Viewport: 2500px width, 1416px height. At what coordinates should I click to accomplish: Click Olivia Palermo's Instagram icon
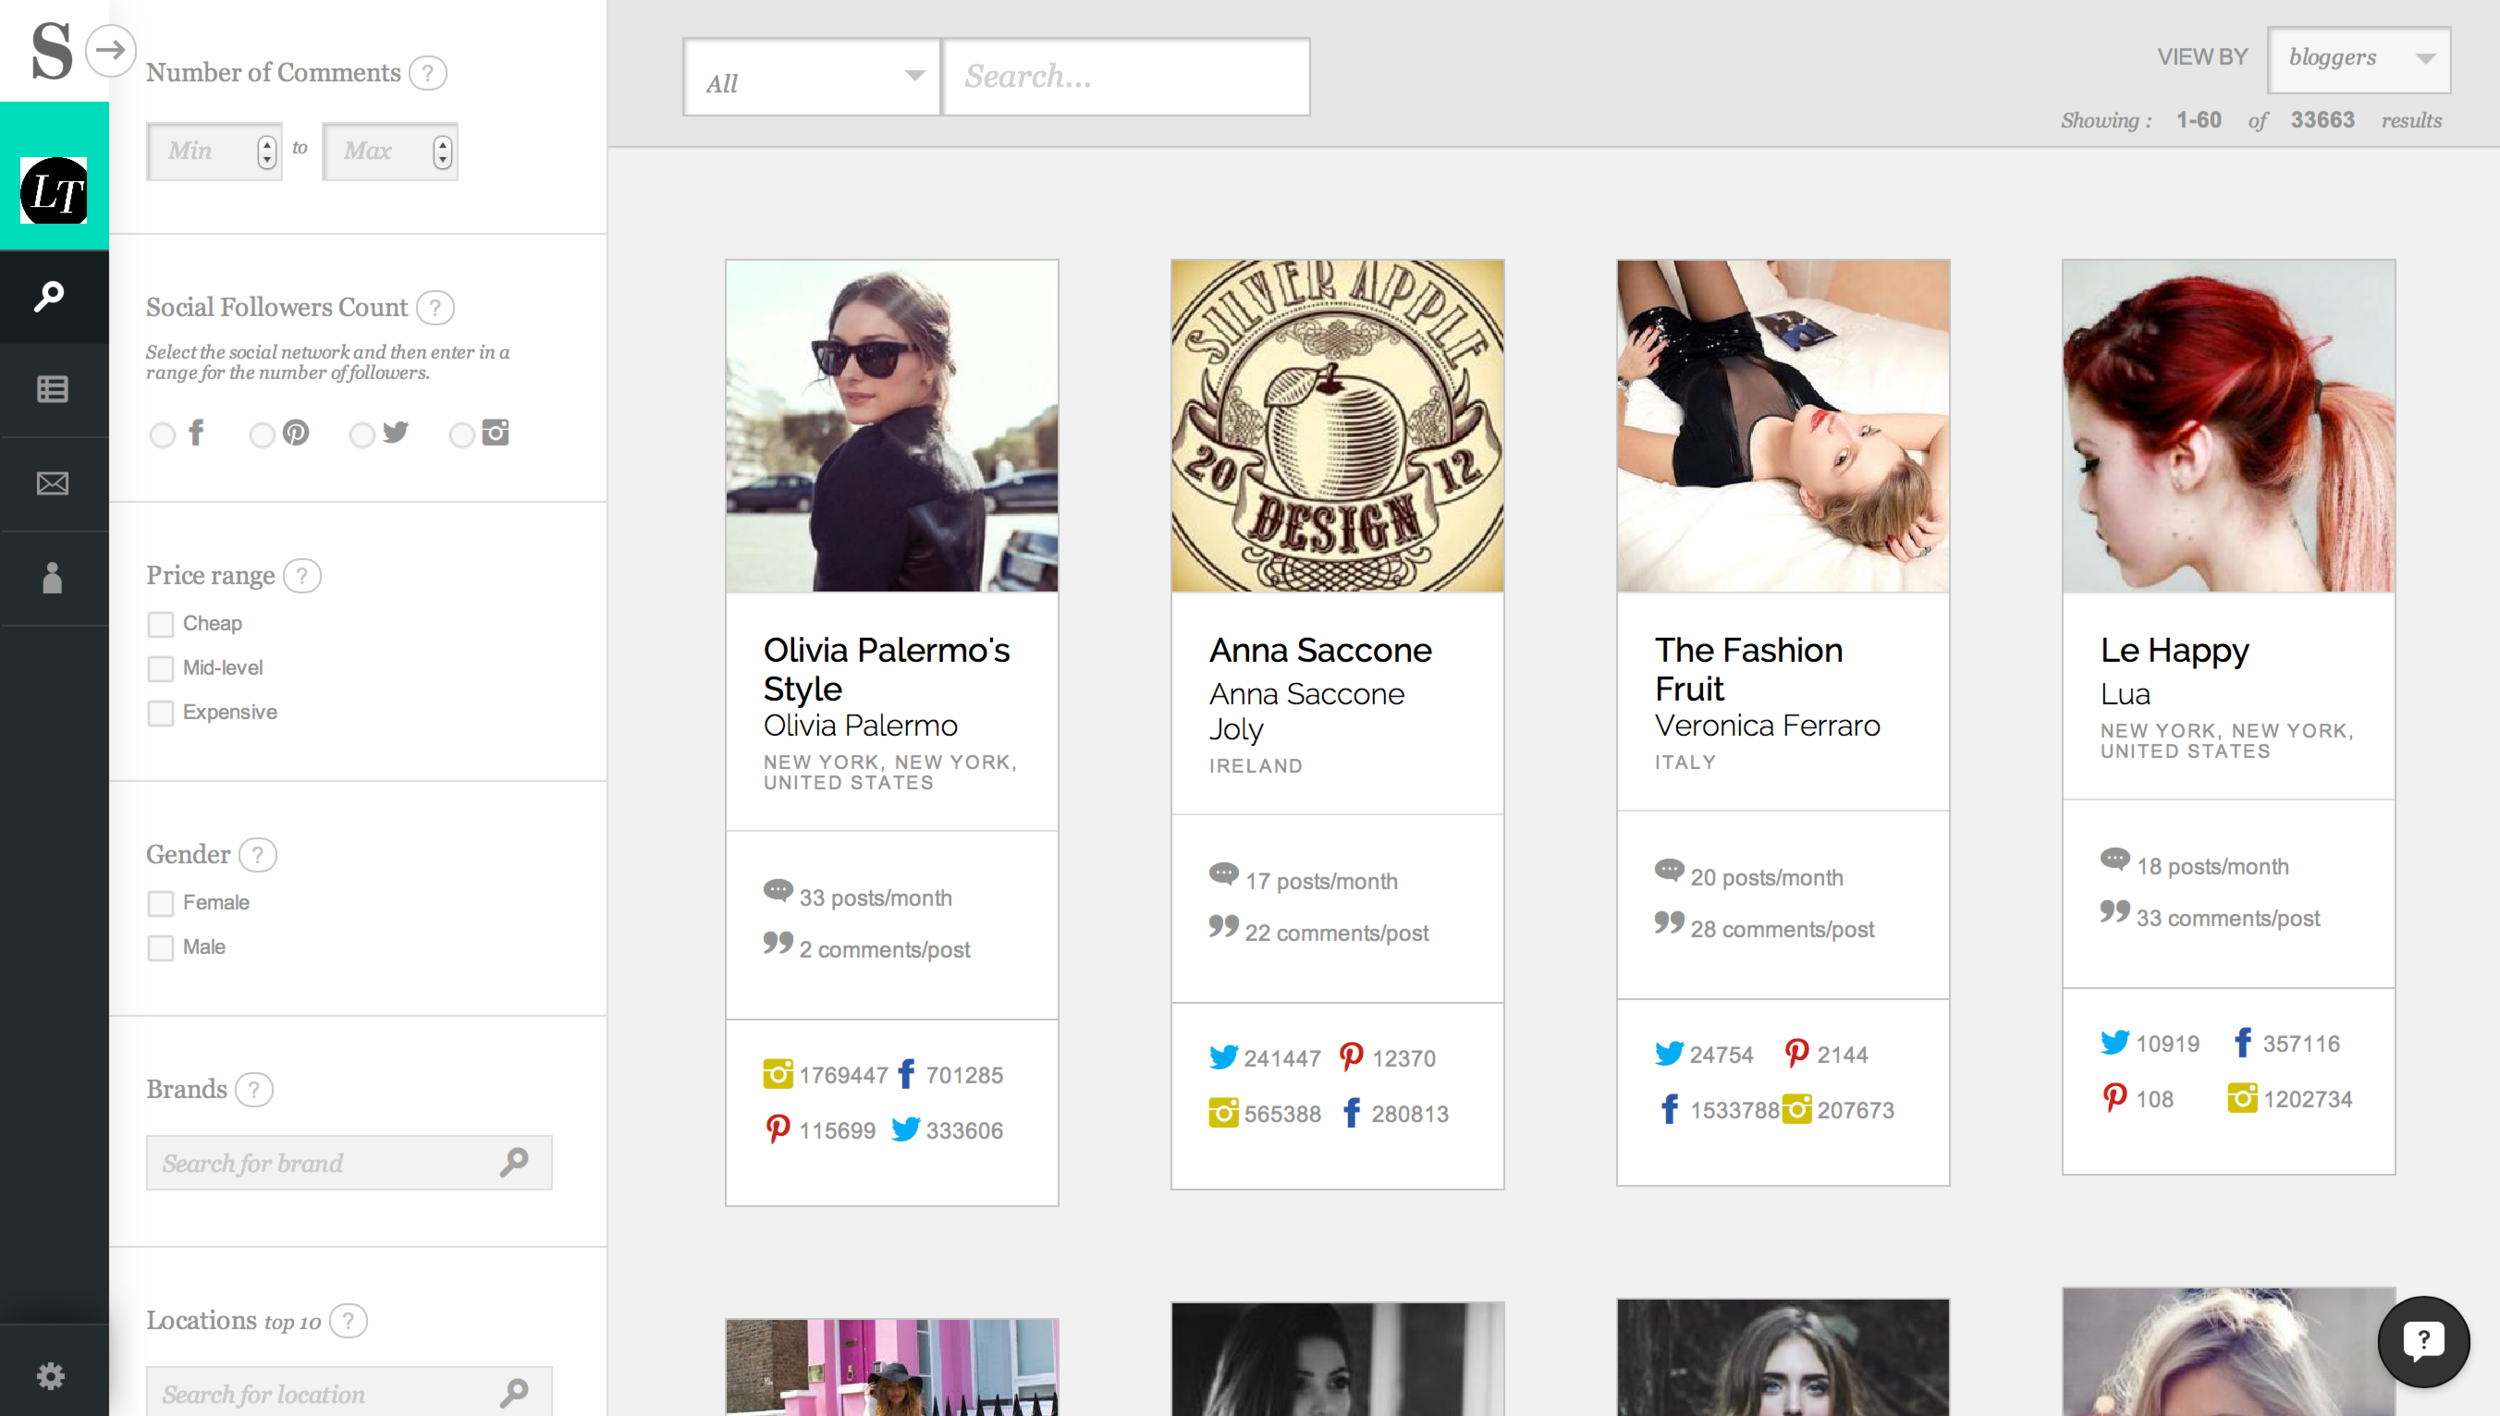(x=778, y=1074)
